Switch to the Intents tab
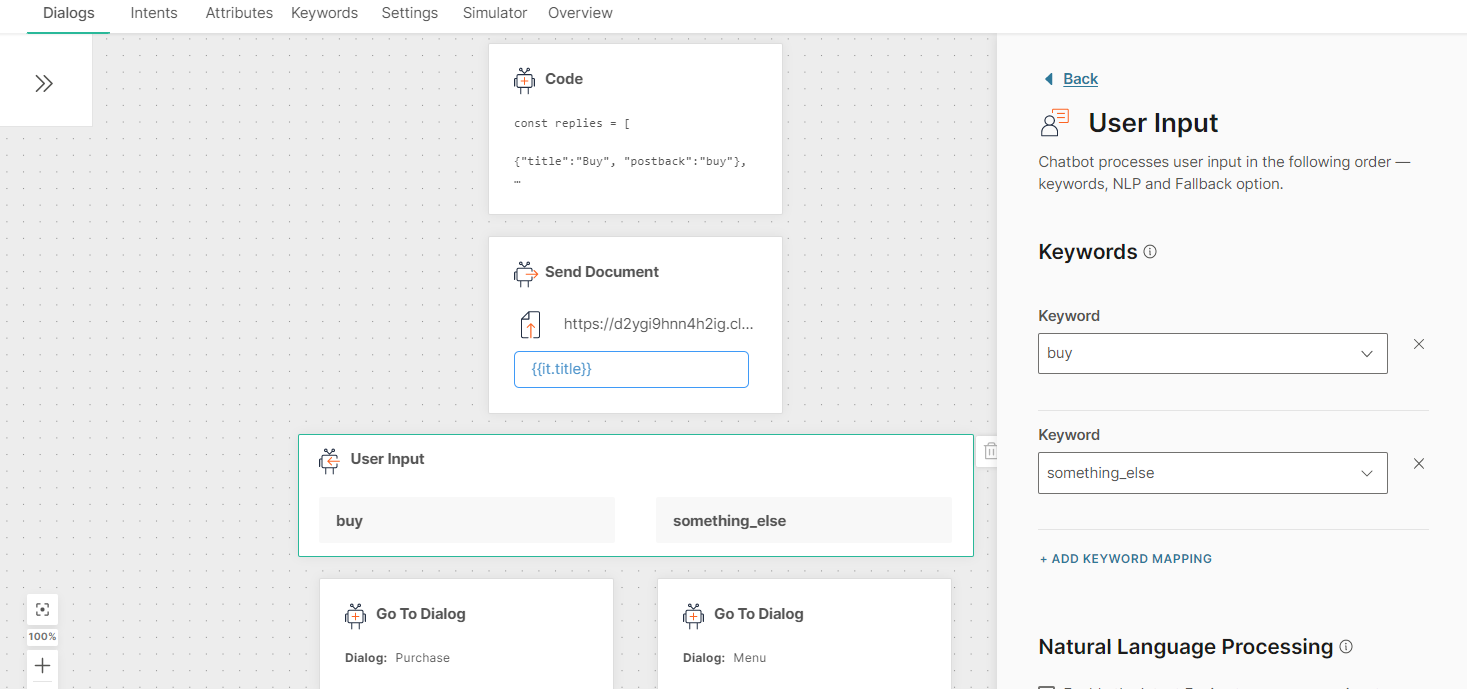This screenshot has width=1467, height=689. coord(154,13)
